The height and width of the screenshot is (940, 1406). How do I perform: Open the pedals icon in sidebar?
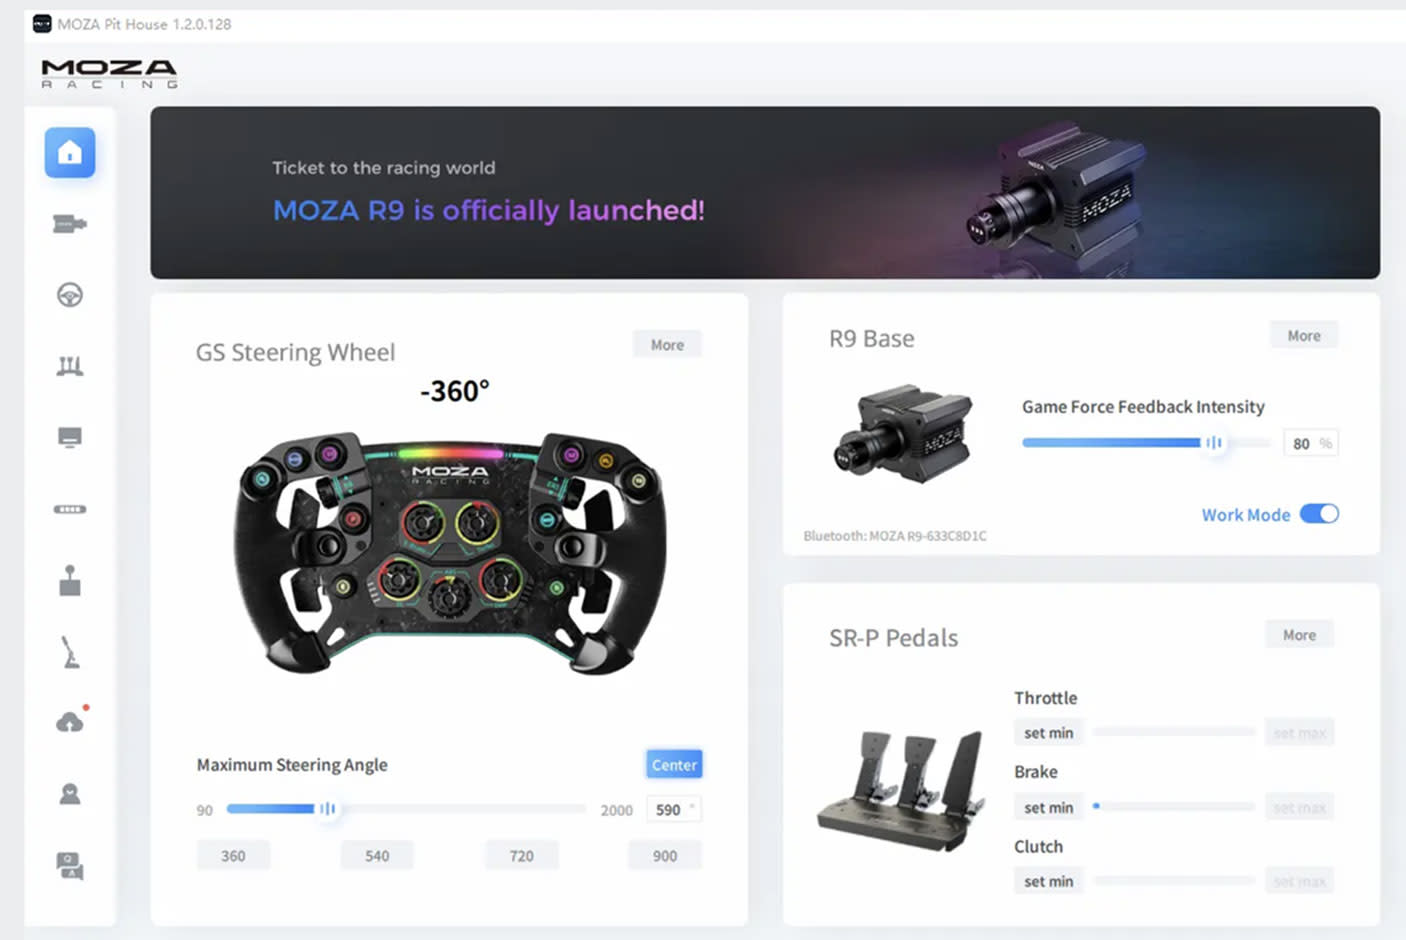tap(70, 366)
